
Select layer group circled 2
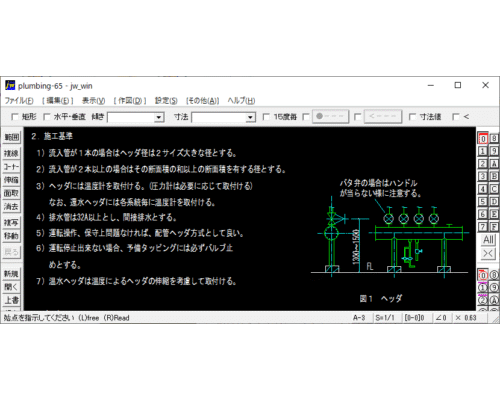(483, 300)
